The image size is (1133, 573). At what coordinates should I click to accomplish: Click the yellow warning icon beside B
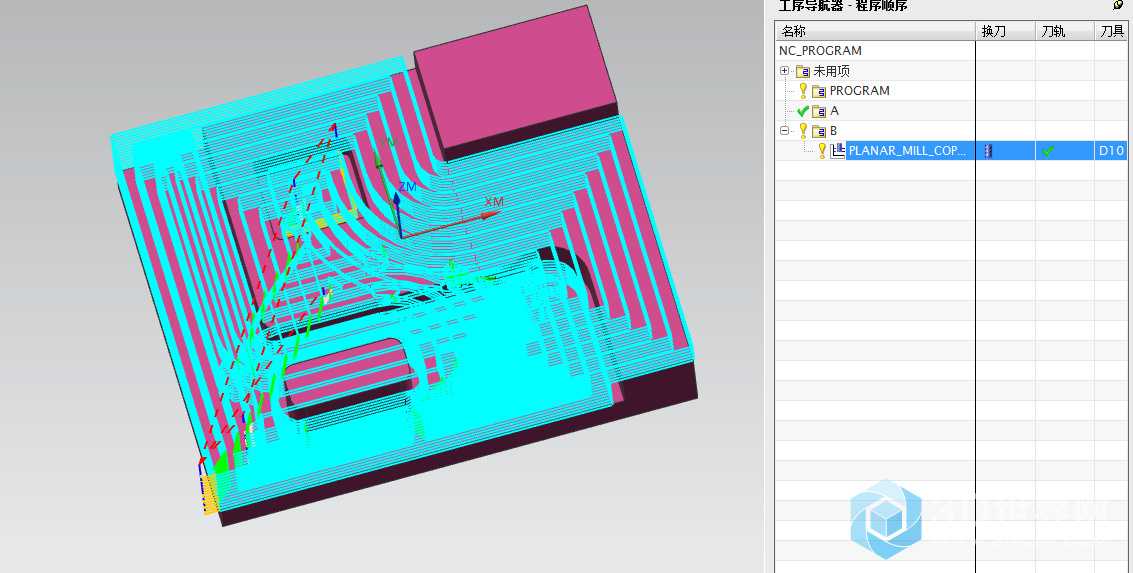pos(802,131)
